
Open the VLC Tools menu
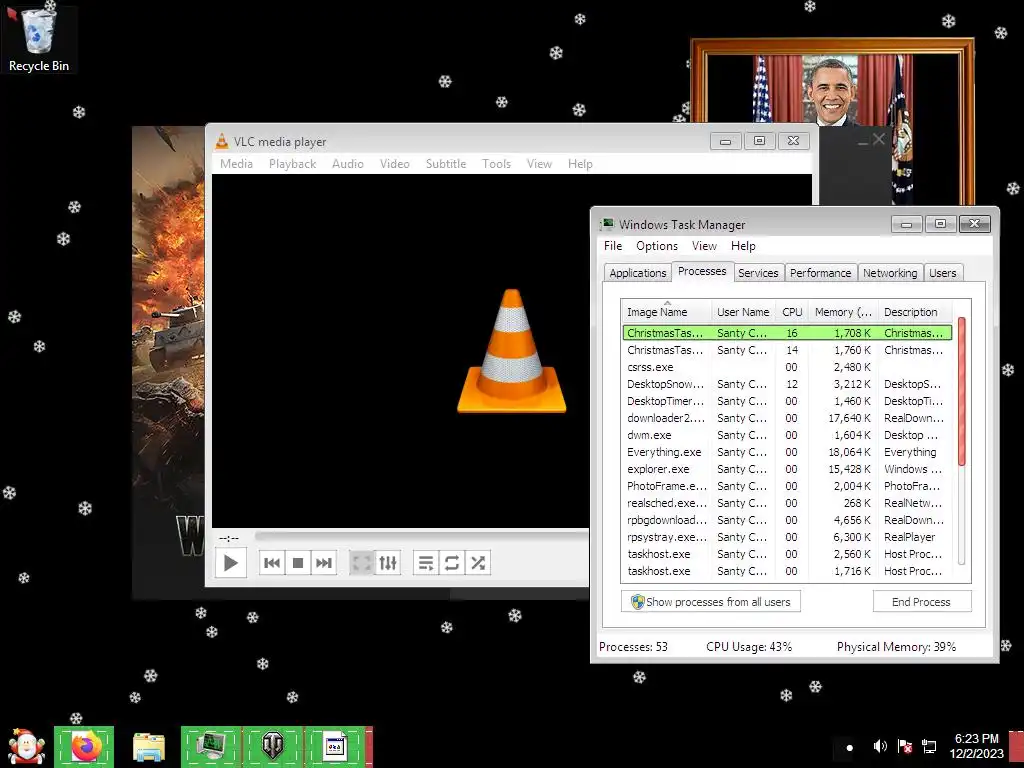pos(496,164)
